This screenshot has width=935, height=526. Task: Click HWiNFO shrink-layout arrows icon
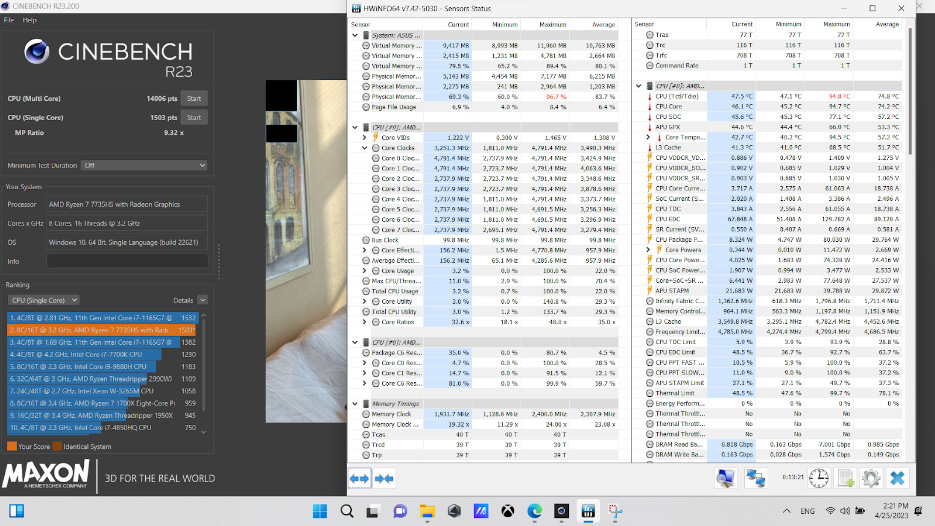pyautogui.click(x=384, y=478)
